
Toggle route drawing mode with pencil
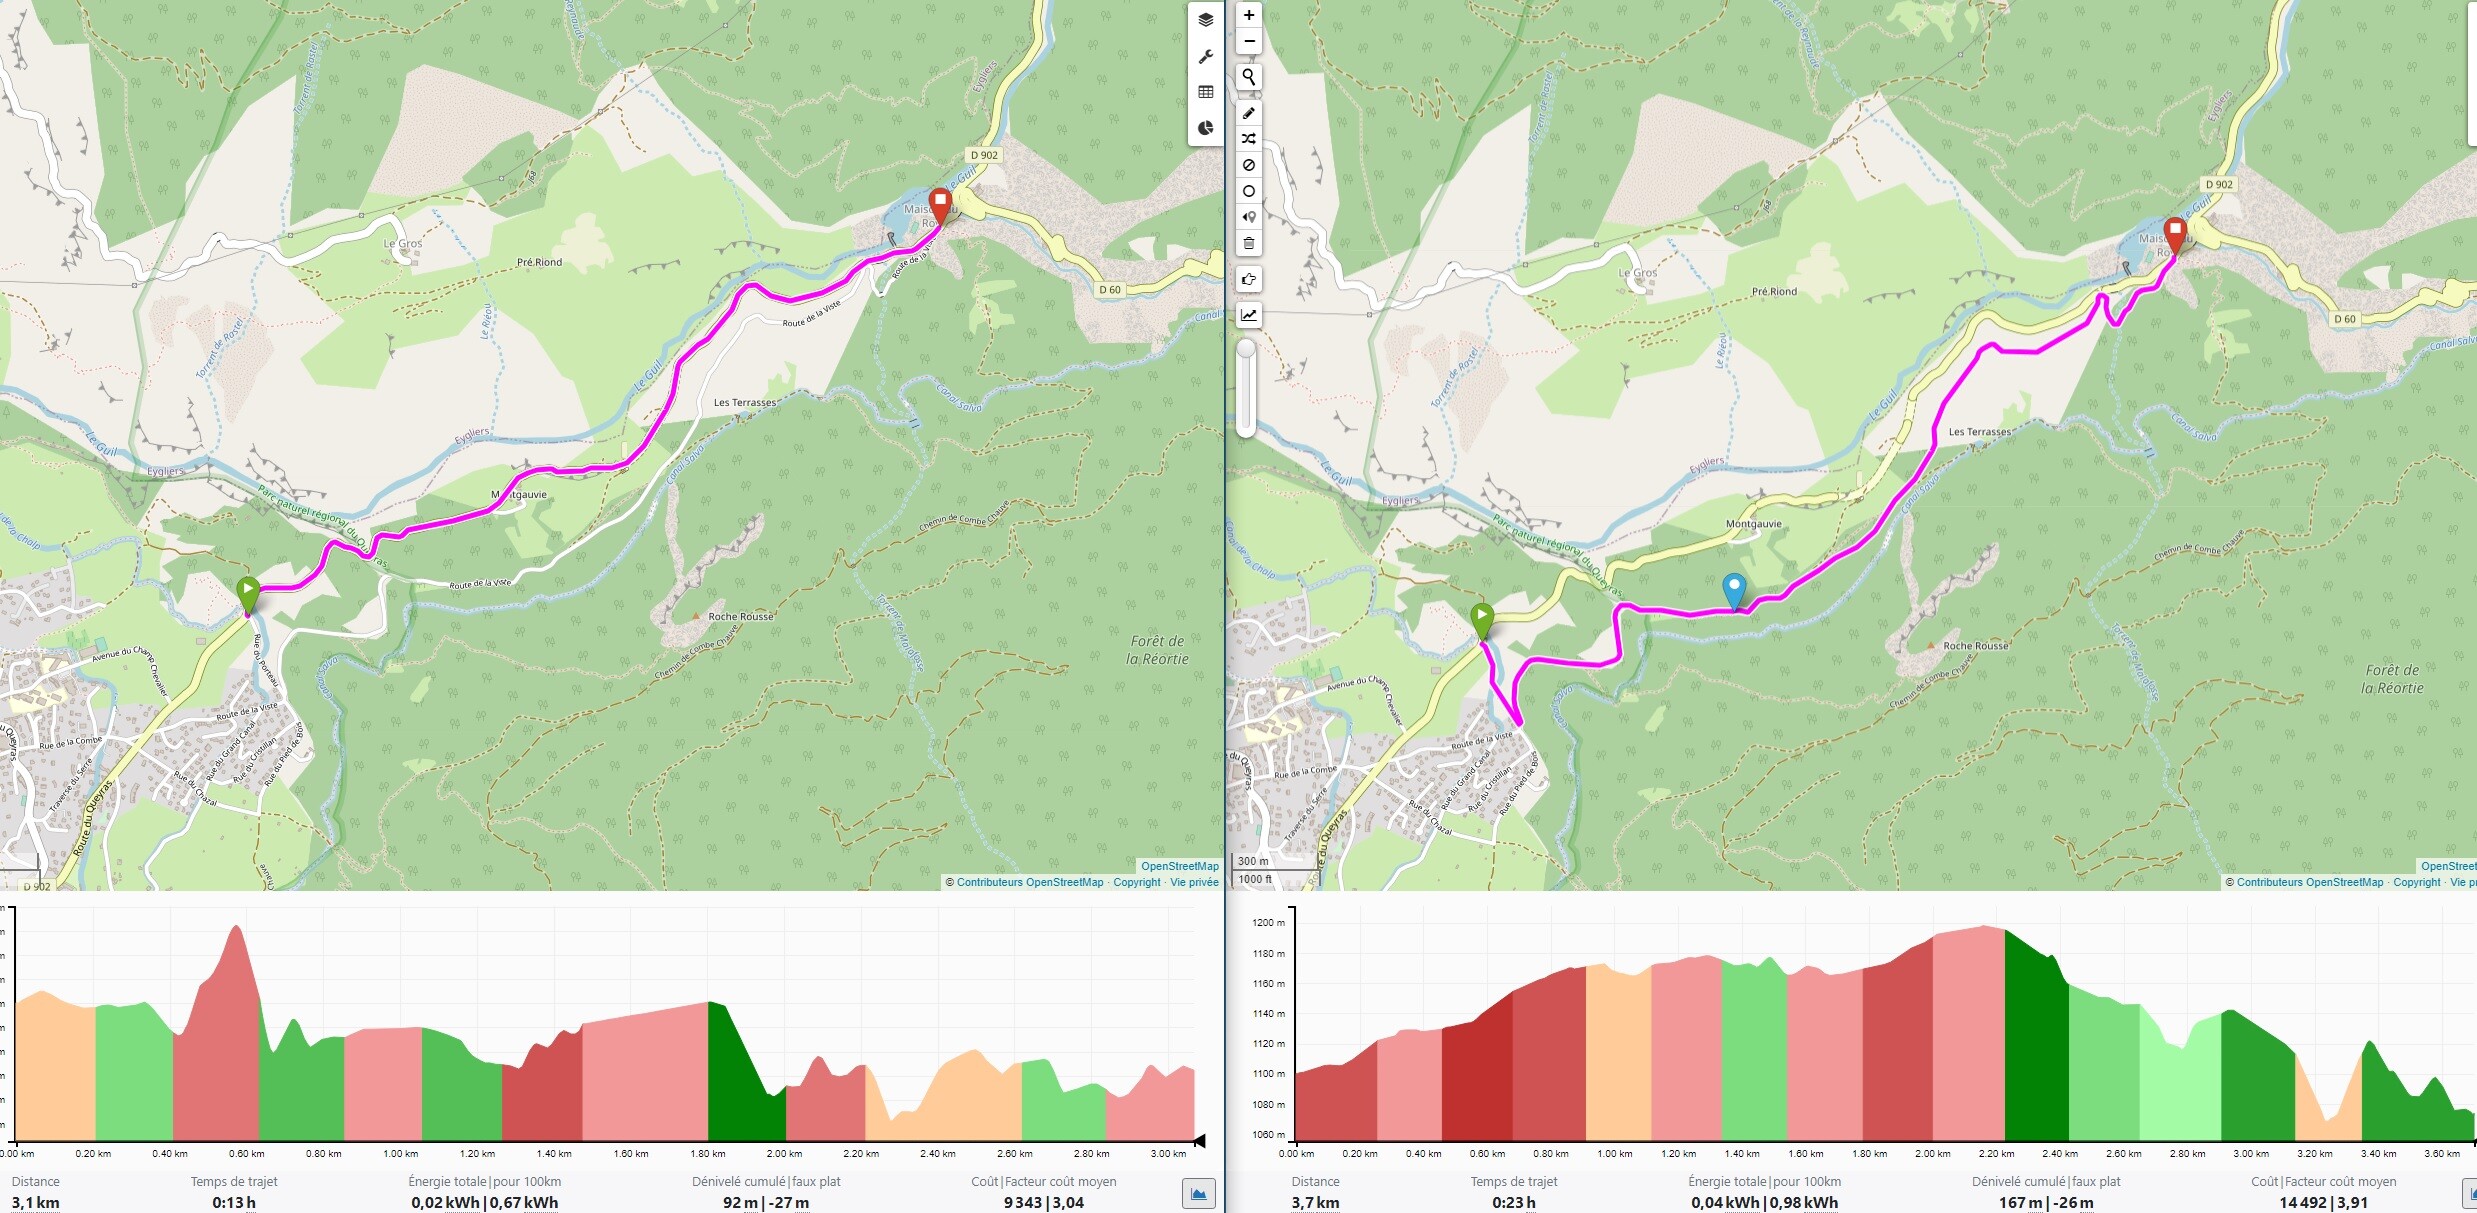coord(1248,113)
